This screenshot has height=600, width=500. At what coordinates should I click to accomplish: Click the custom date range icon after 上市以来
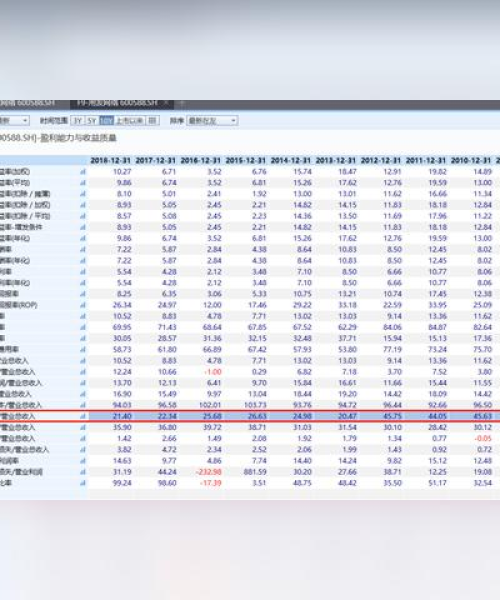pyautogui.click(x=152, y=121)
